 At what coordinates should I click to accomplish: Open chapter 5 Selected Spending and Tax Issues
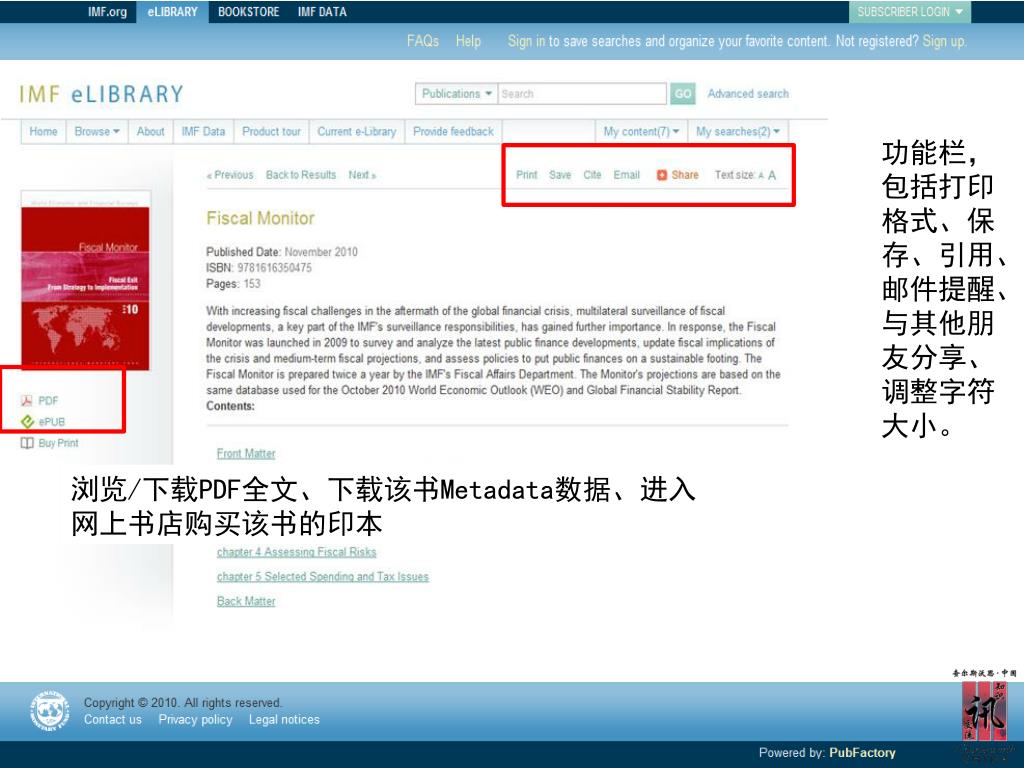323,577
